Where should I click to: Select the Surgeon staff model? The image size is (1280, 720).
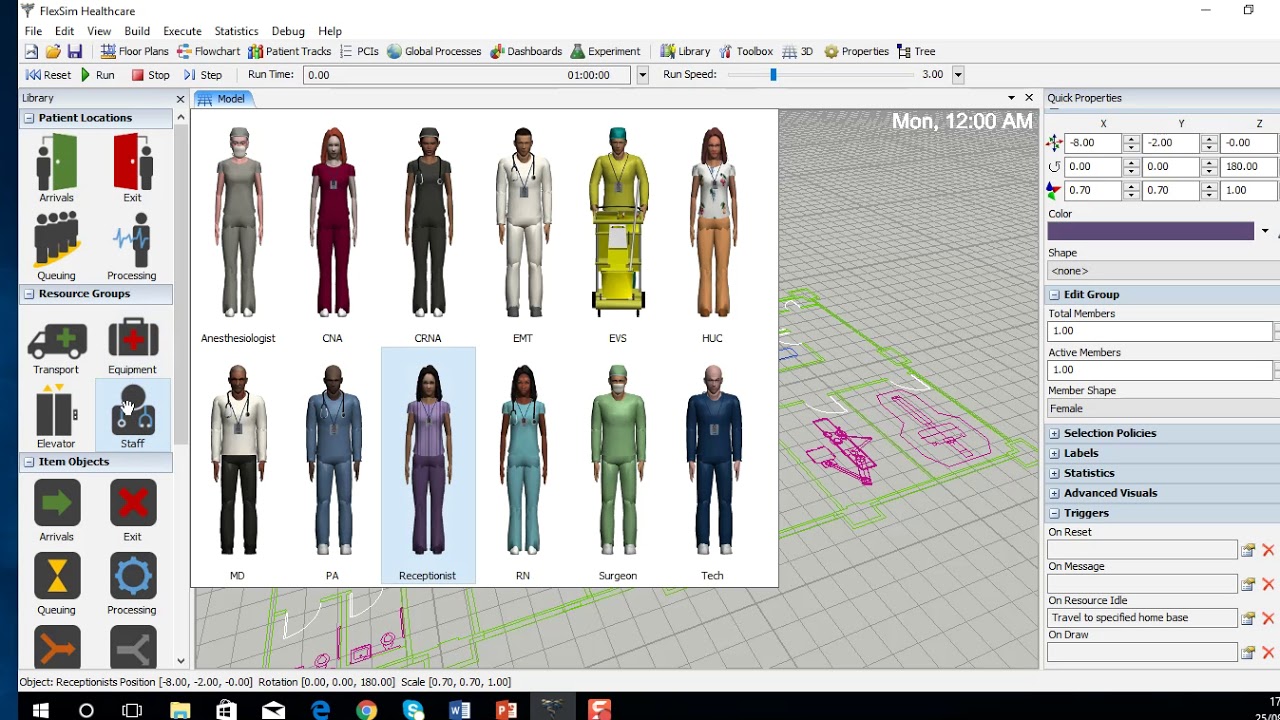(x=618, y=470)
